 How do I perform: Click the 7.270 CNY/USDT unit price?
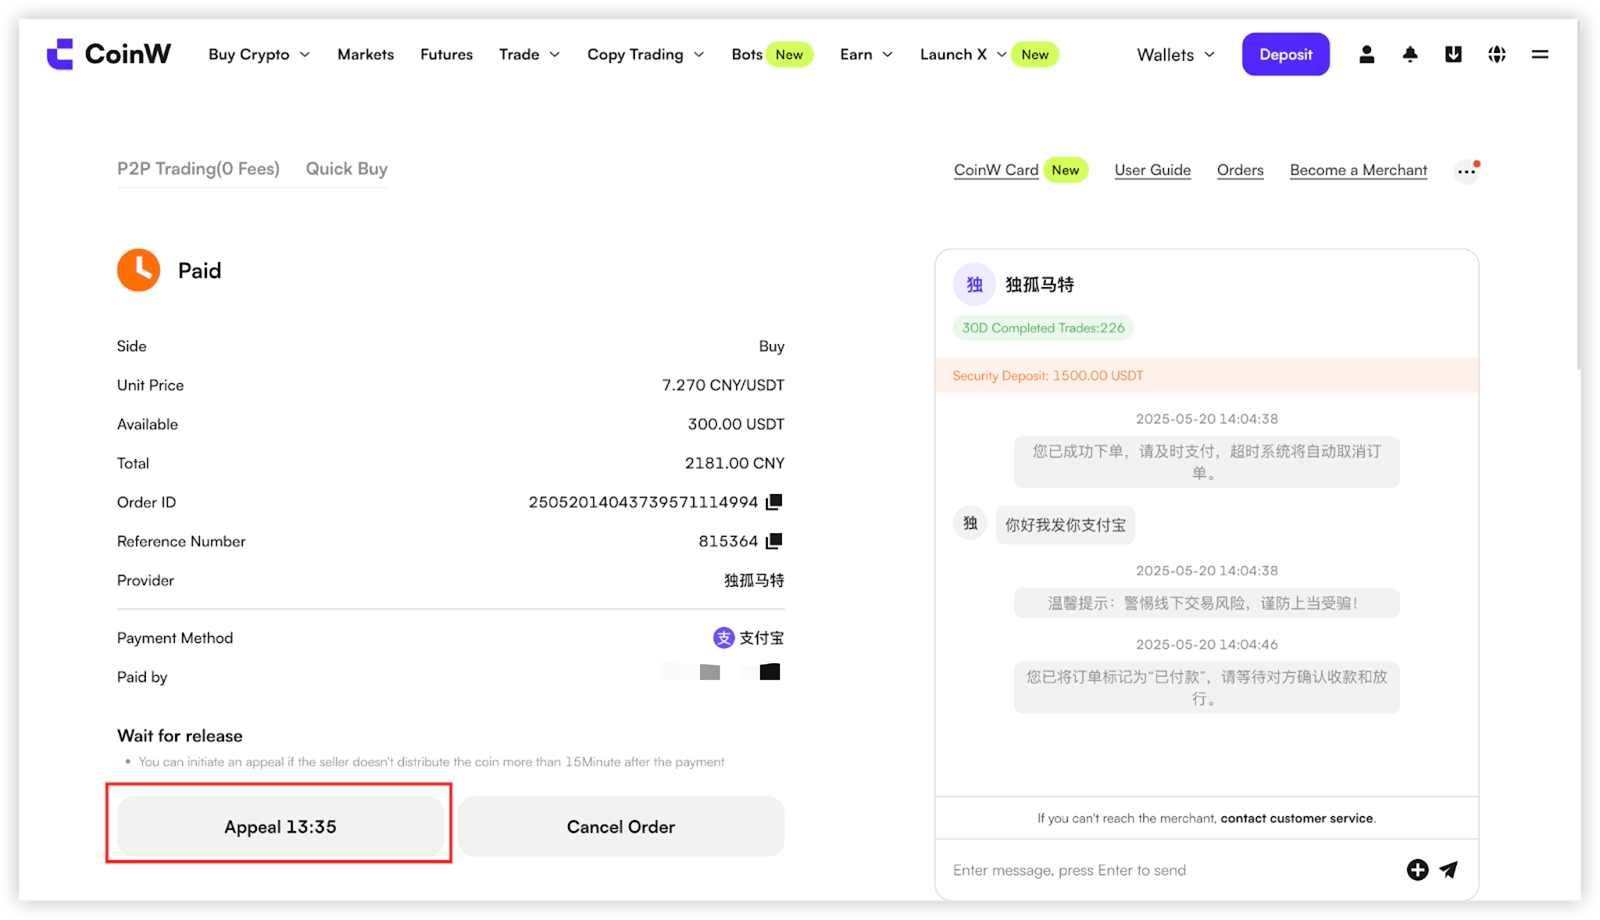click(723, 385)
